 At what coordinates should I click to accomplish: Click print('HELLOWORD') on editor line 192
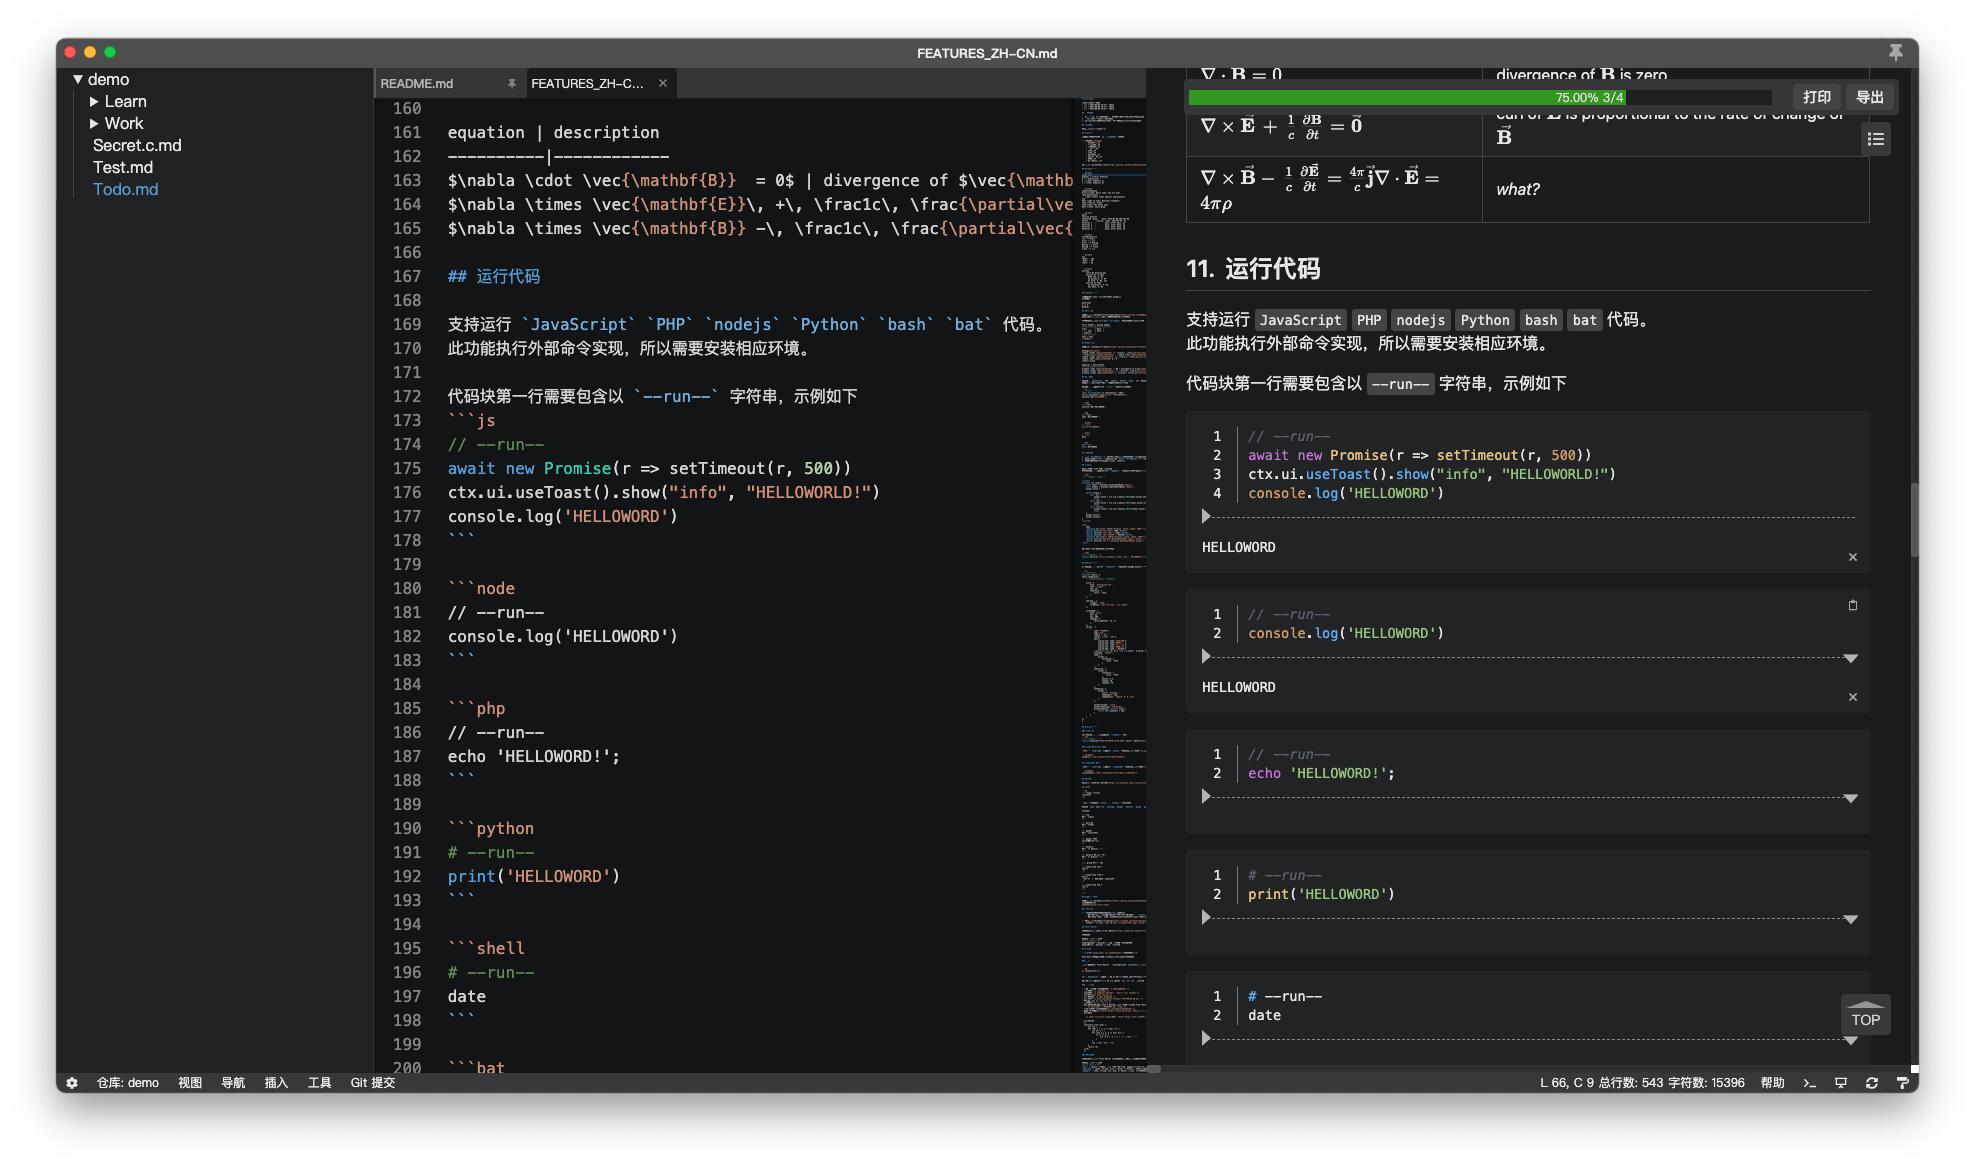pyautogui.click(x=534, y=876)
